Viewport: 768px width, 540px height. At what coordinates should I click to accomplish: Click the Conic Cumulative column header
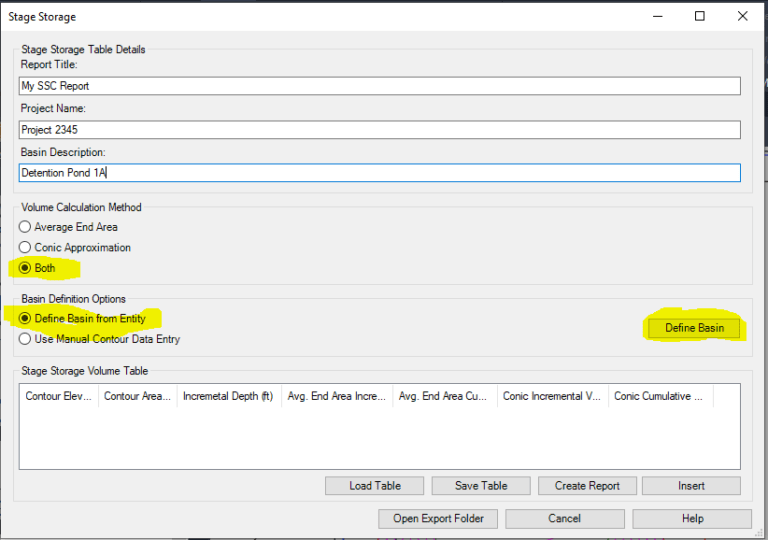[660, 396]
